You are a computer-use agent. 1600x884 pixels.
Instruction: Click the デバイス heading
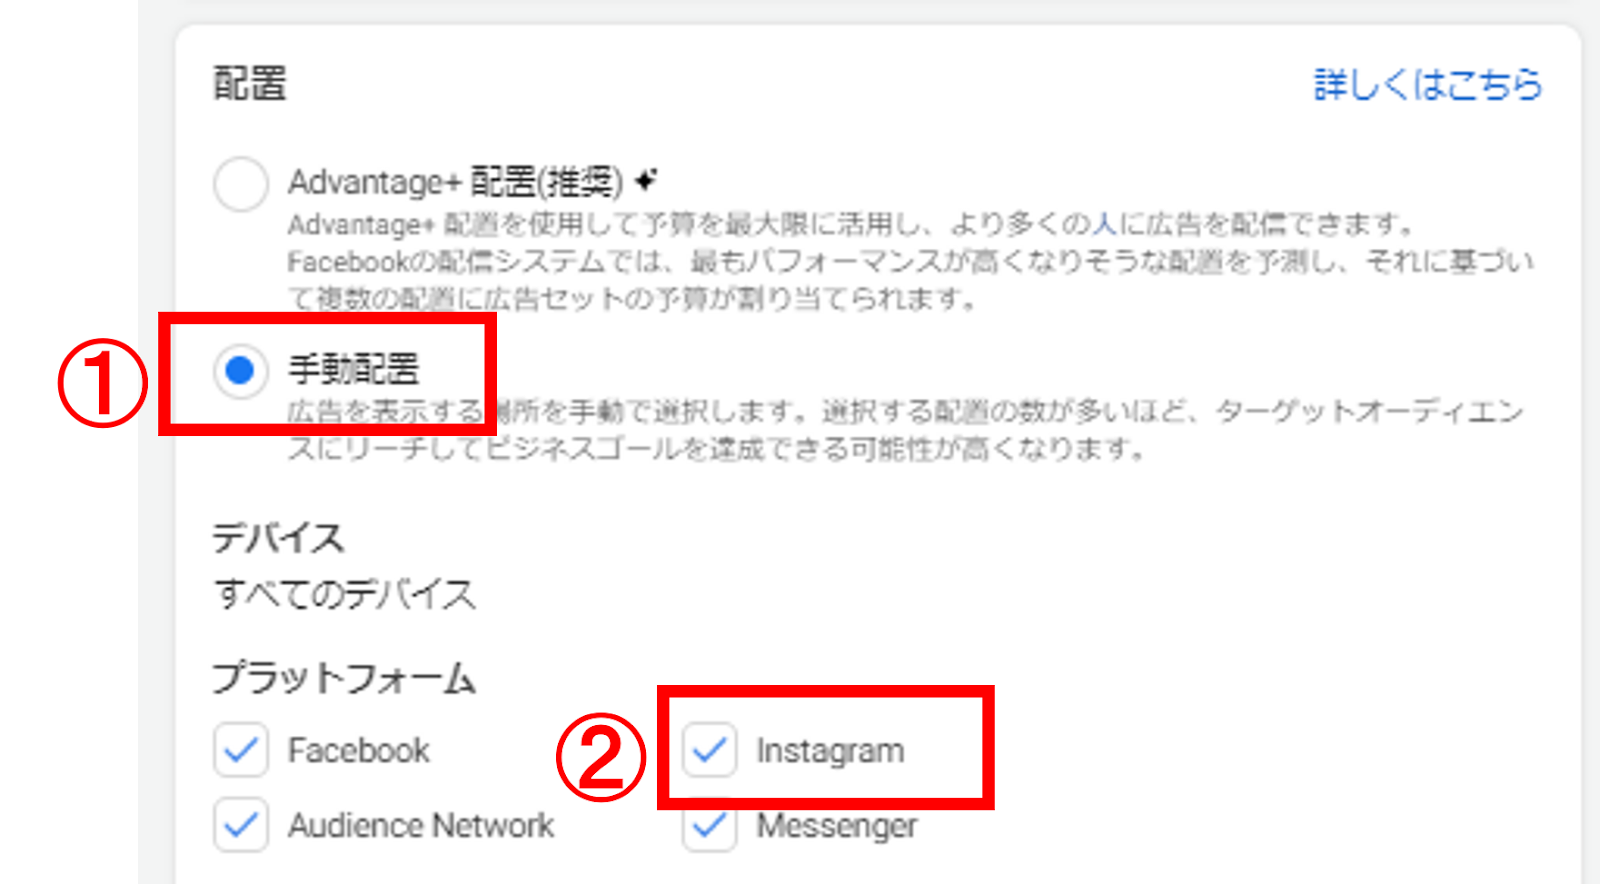tap(278, 539)
